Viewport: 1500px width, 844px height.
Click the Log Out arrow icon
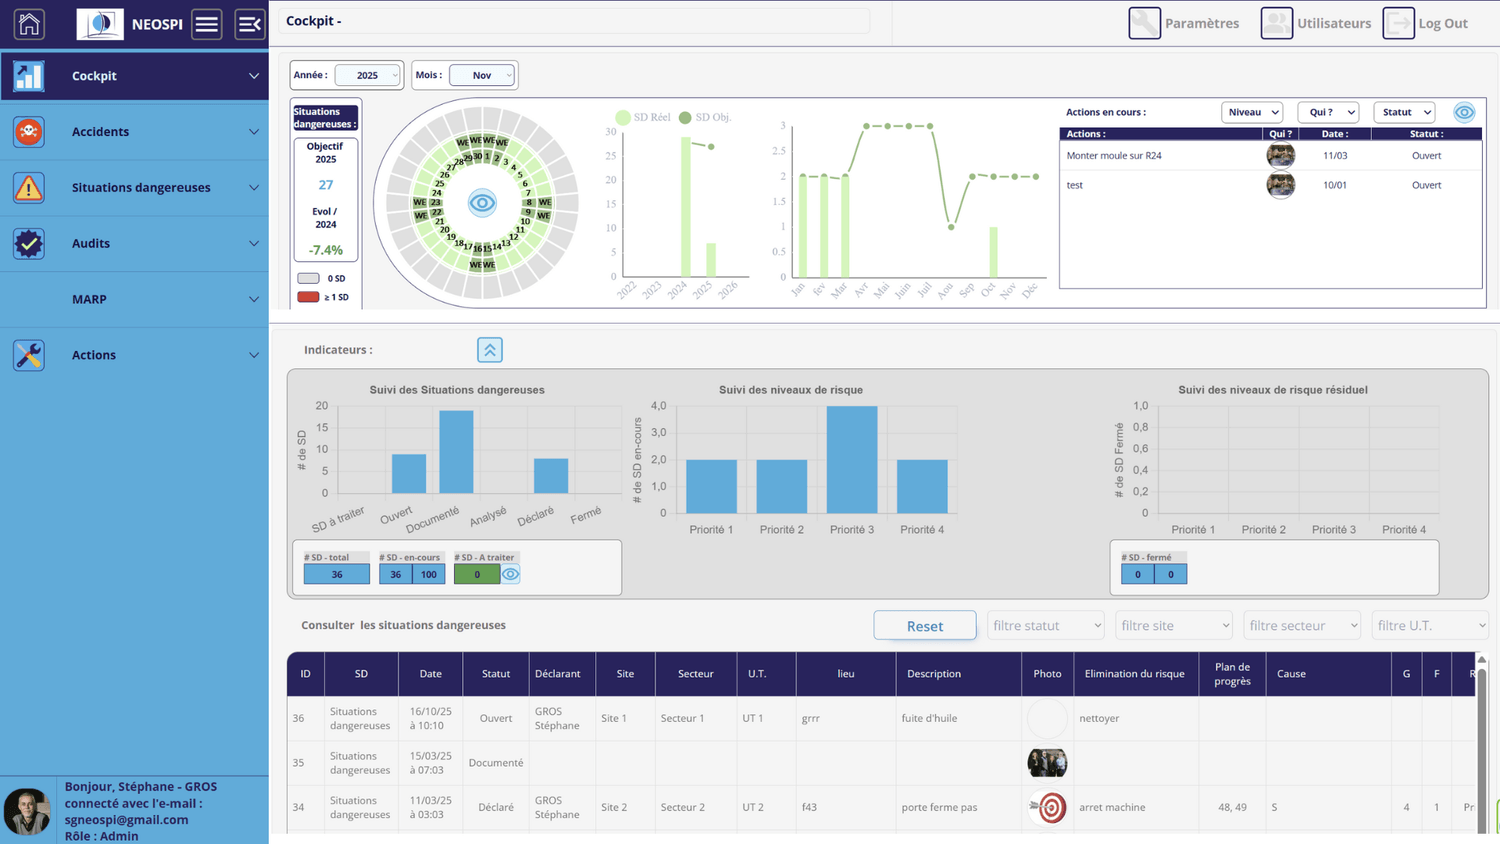click(x=1398, y=23)
